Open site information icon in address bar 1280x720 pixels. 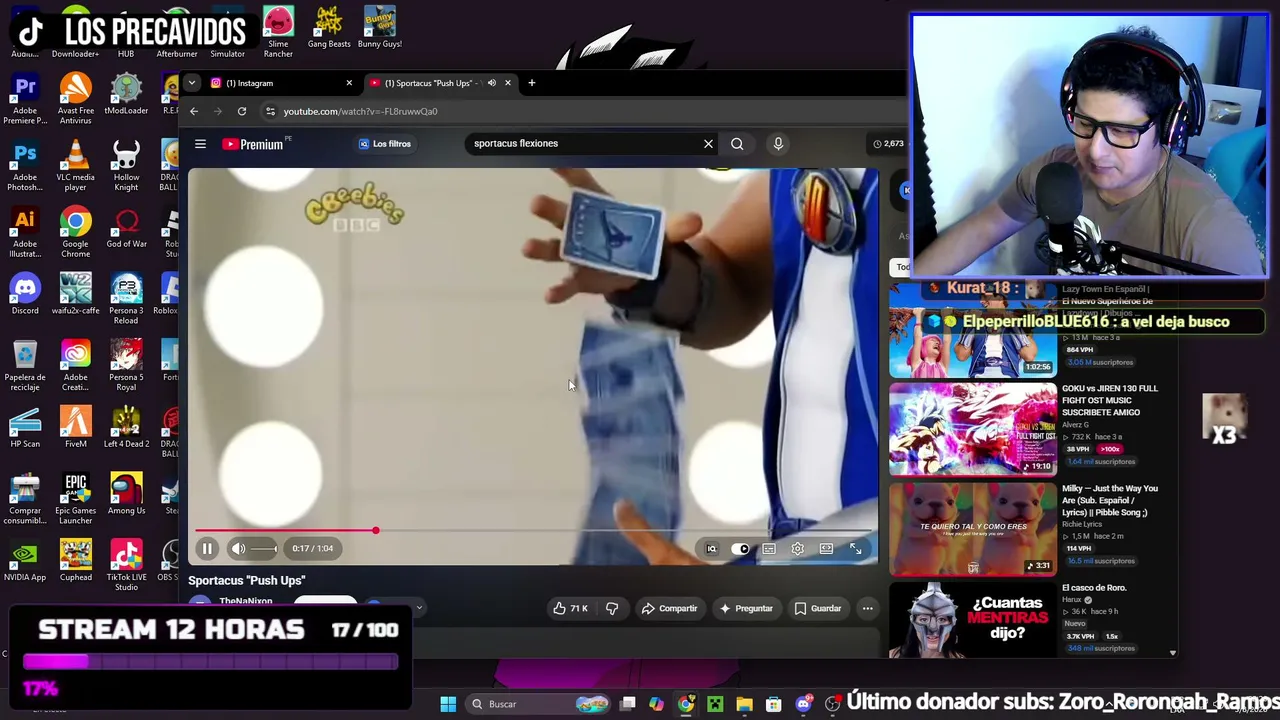[x=270, y=111]
